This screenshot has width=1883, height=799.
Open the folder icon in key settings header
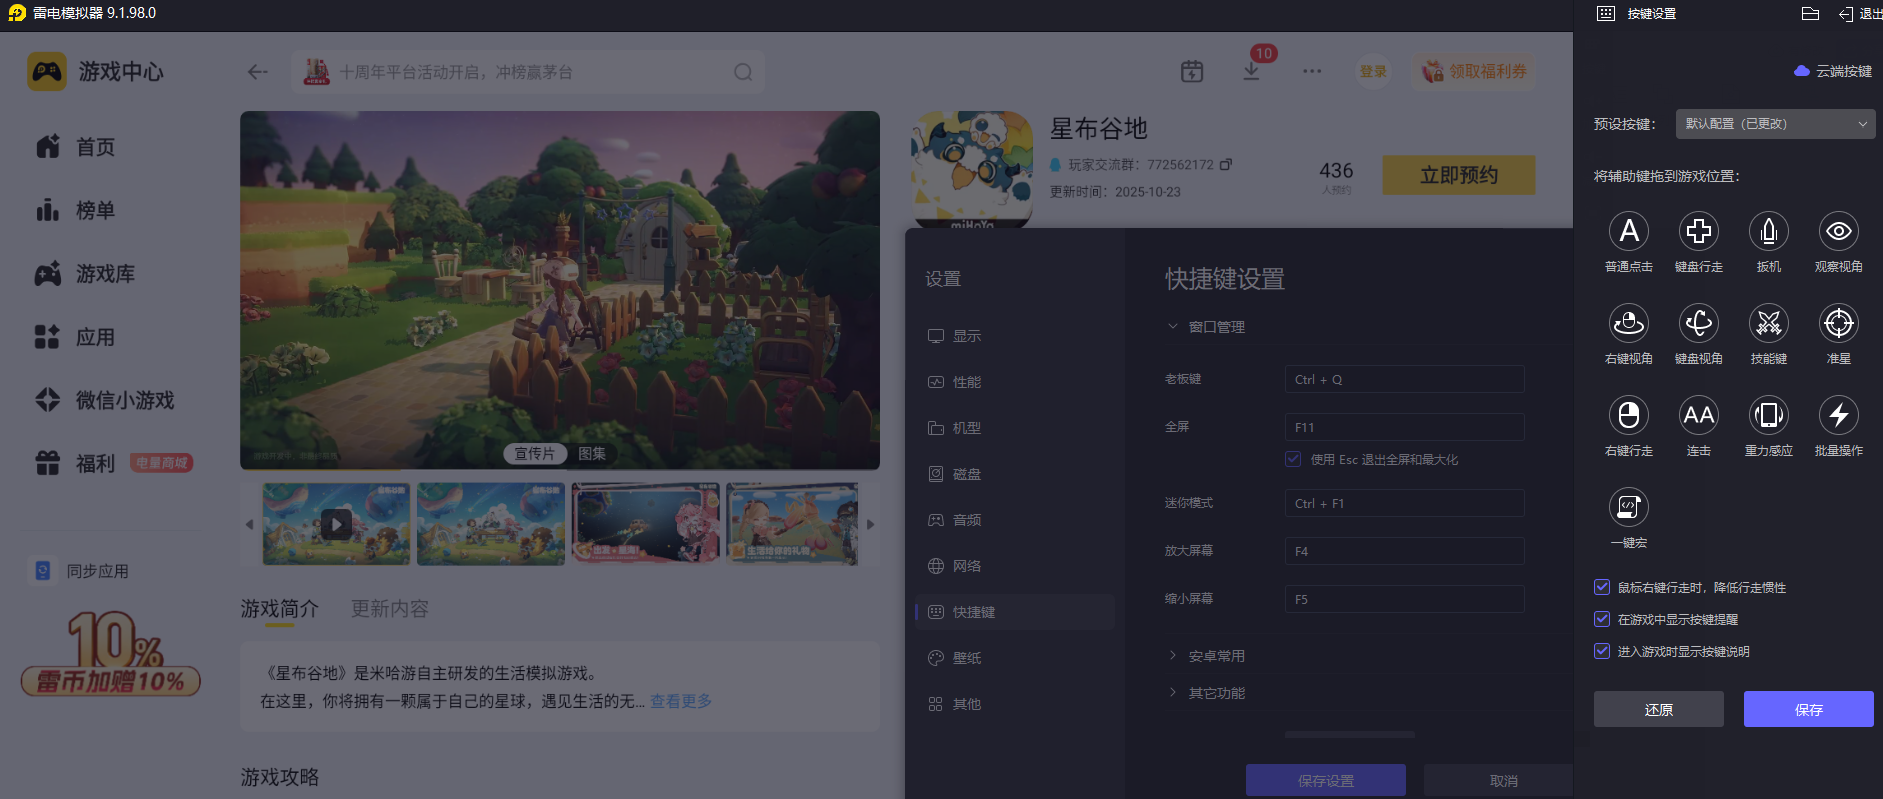point(1810,13)
